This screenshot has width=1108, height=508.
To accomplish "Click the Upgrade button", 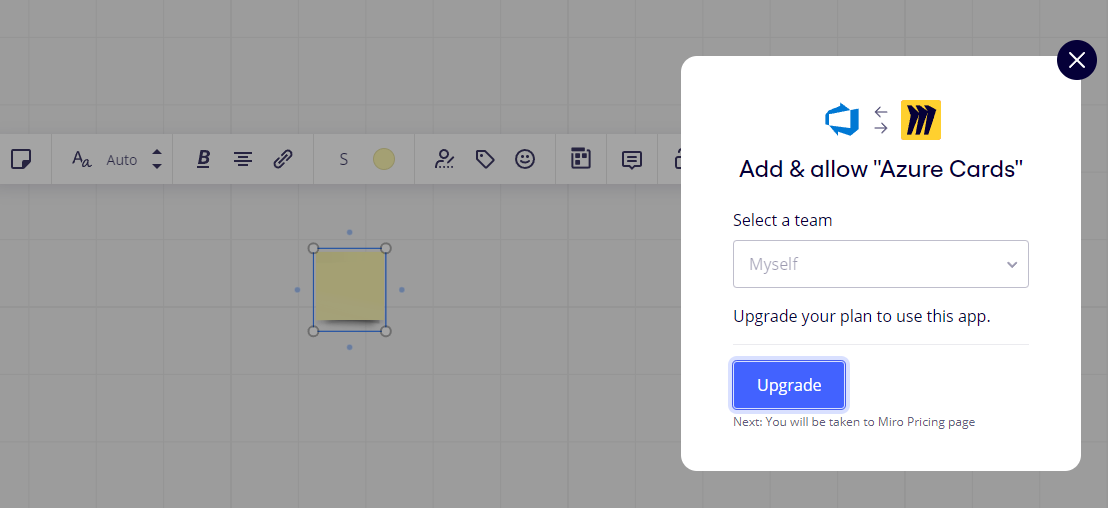I will (789, 385).
